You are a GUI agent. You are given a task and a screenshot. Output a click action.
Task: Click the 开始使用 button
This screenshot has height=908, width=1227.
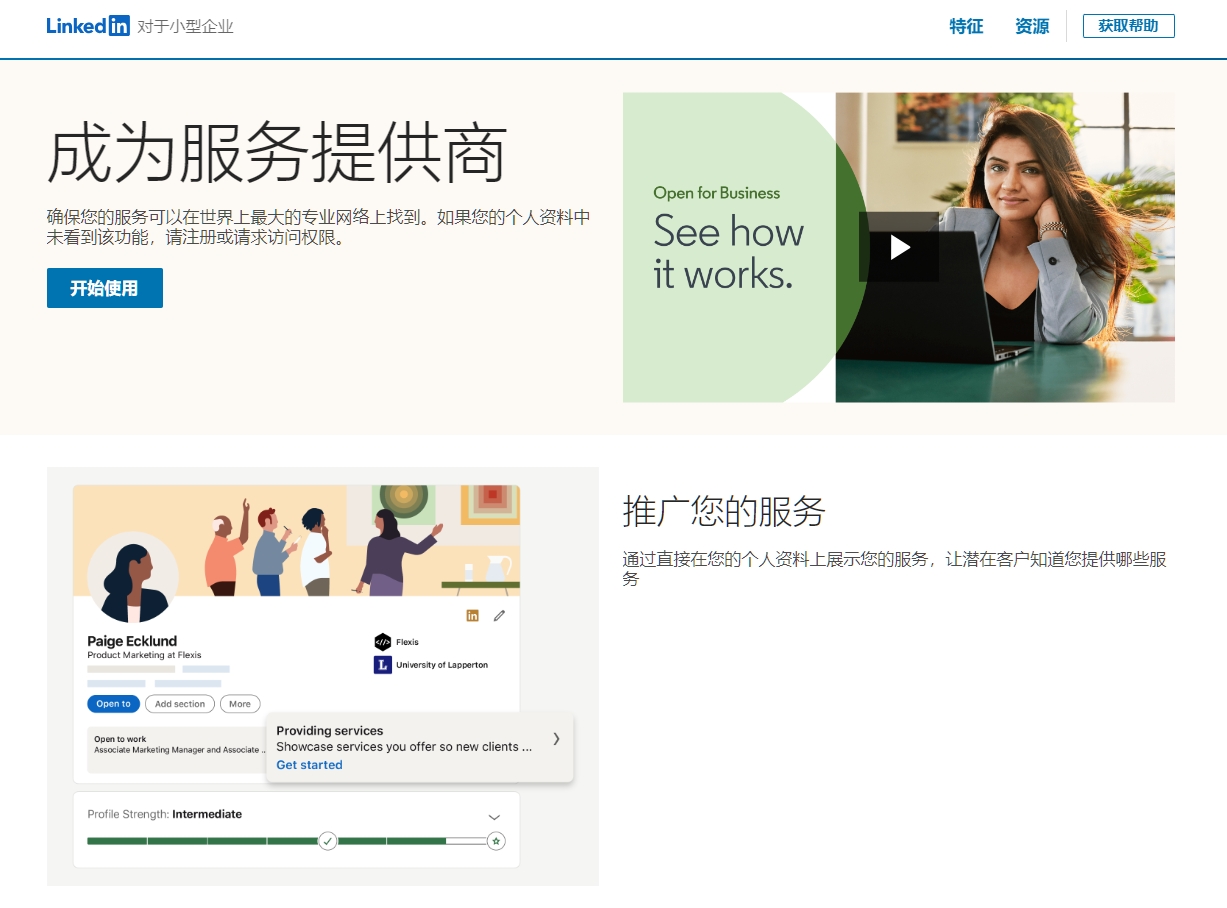click(105, 288)
